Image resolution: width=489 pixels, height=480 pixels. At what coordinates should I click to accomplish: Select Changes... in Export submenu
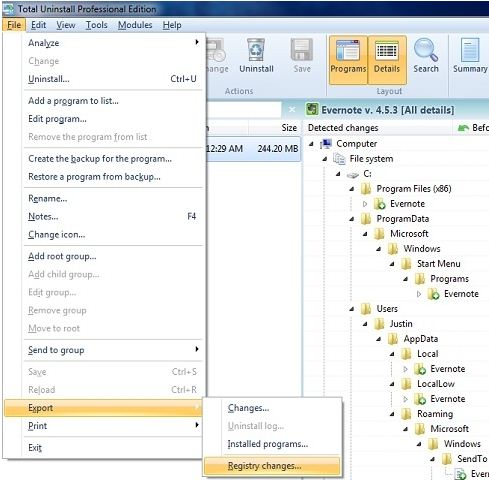[273, 408]
